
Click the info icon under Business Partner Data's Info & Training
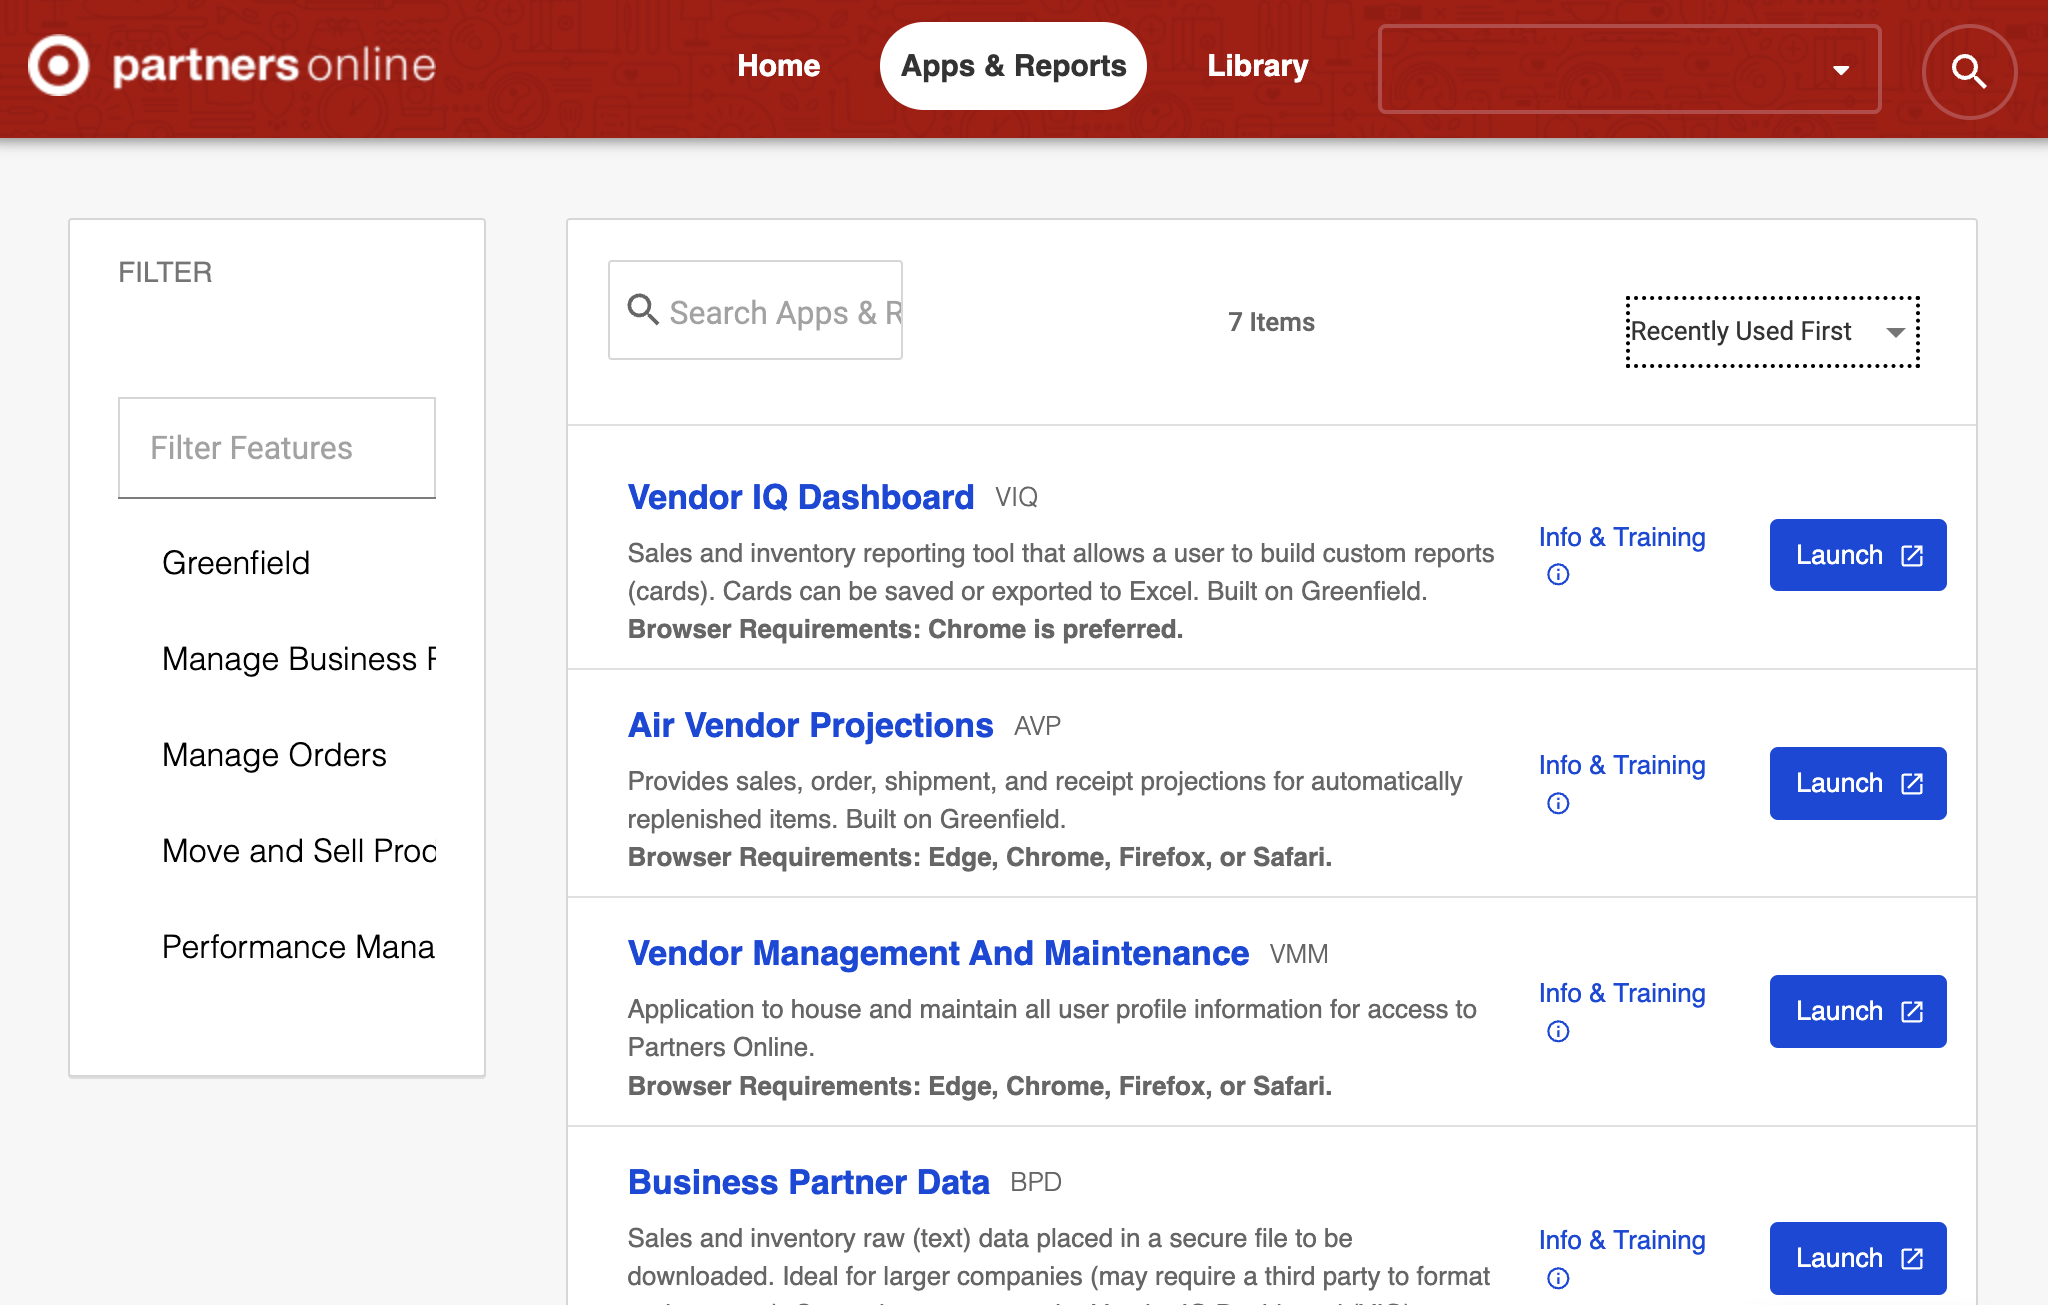(1556, 1277)
